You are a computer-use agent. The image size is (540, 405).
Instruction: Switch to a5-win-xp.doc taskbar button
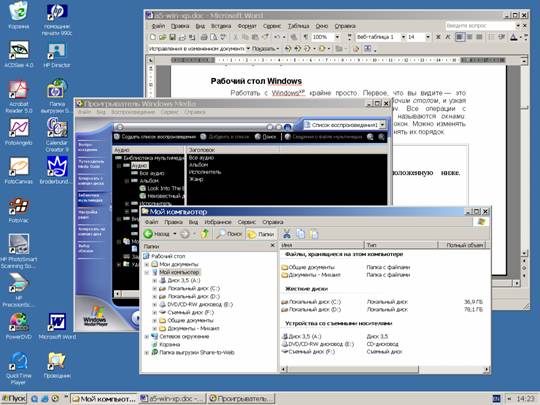pyautogui.click(x=173, y=399)
